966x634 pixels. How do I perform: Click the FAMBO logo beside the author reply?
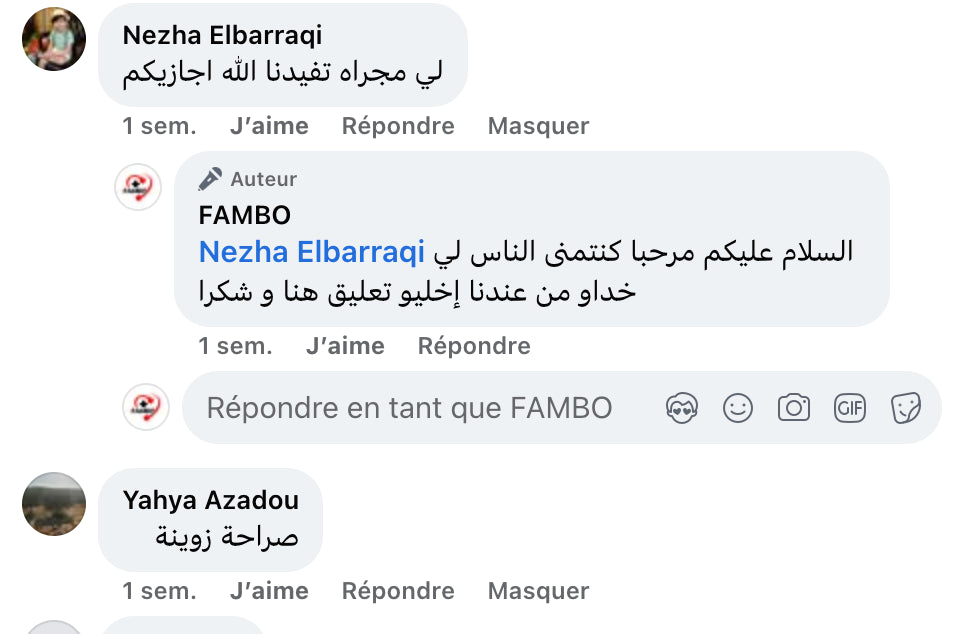click(x=138, y=187)
